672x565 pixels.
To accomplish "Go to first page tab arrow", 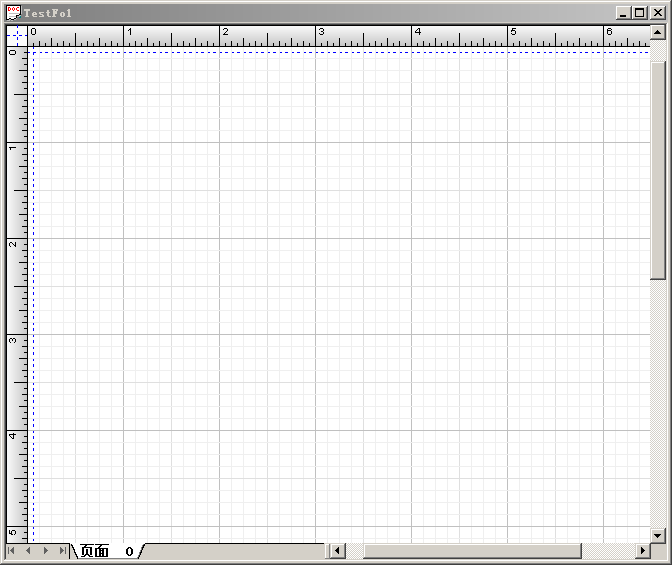I will pos(12,550).
